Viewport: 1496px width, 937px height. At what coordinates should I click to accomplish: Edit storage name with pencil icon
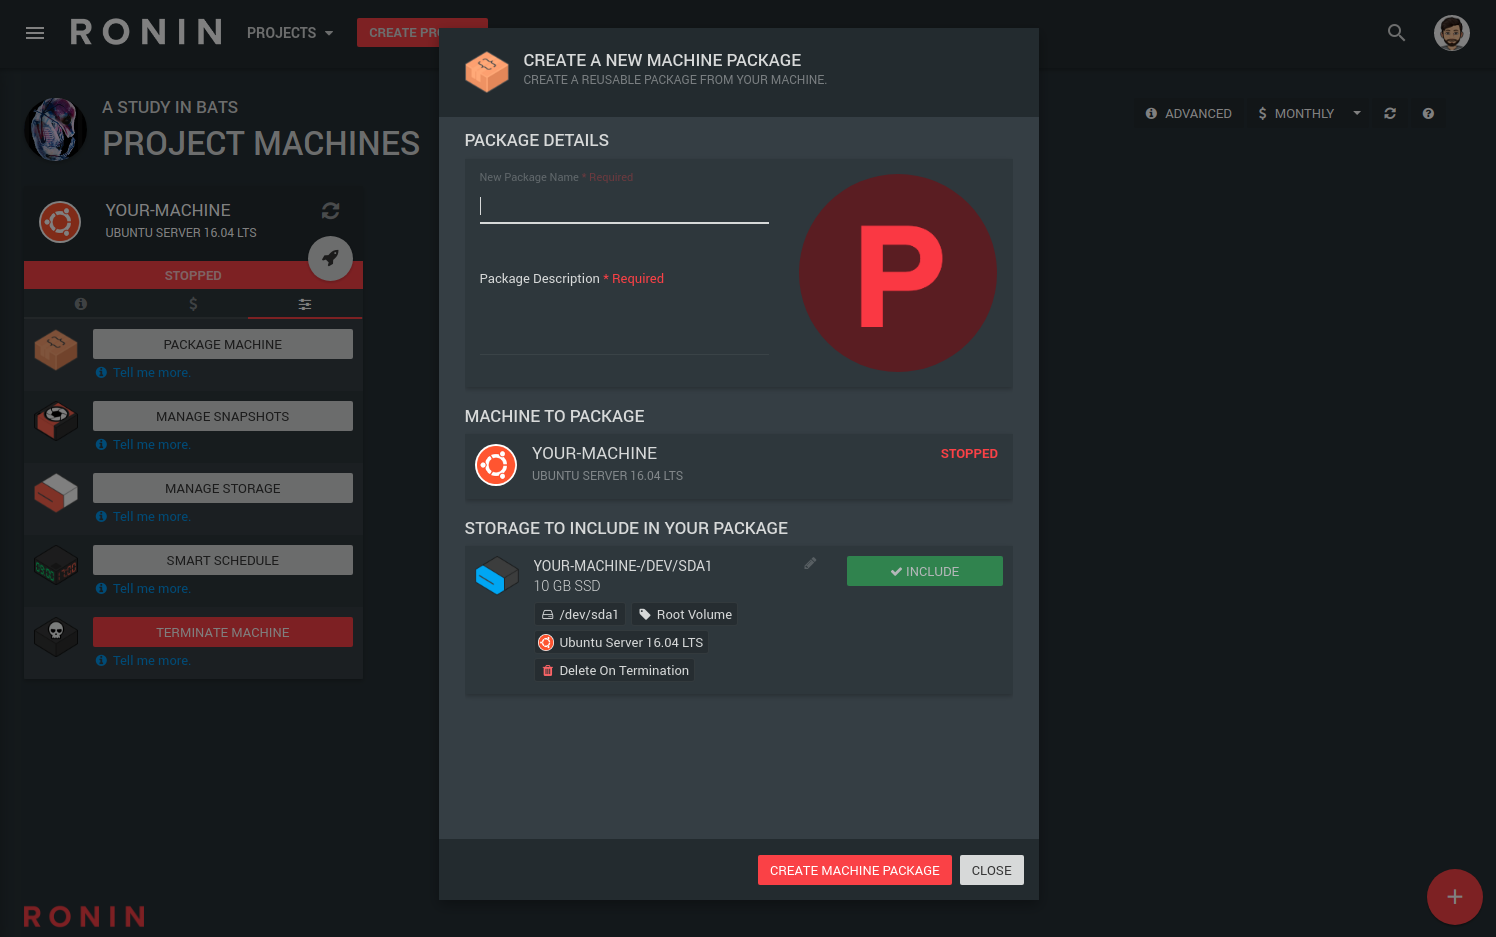click(x=810, y=564)
